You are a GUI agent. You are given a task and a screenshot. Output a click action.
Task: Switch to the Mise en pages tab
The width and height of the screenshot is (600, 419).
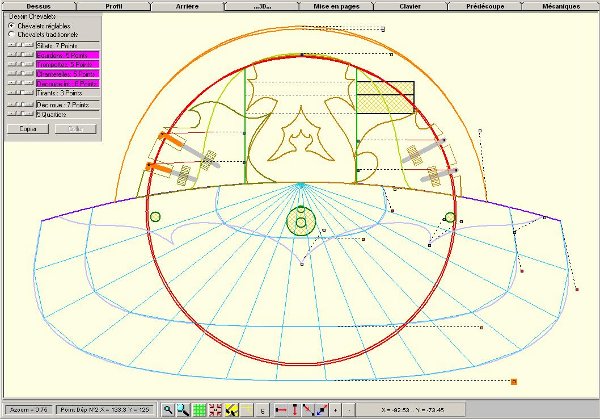pos(337,6)
